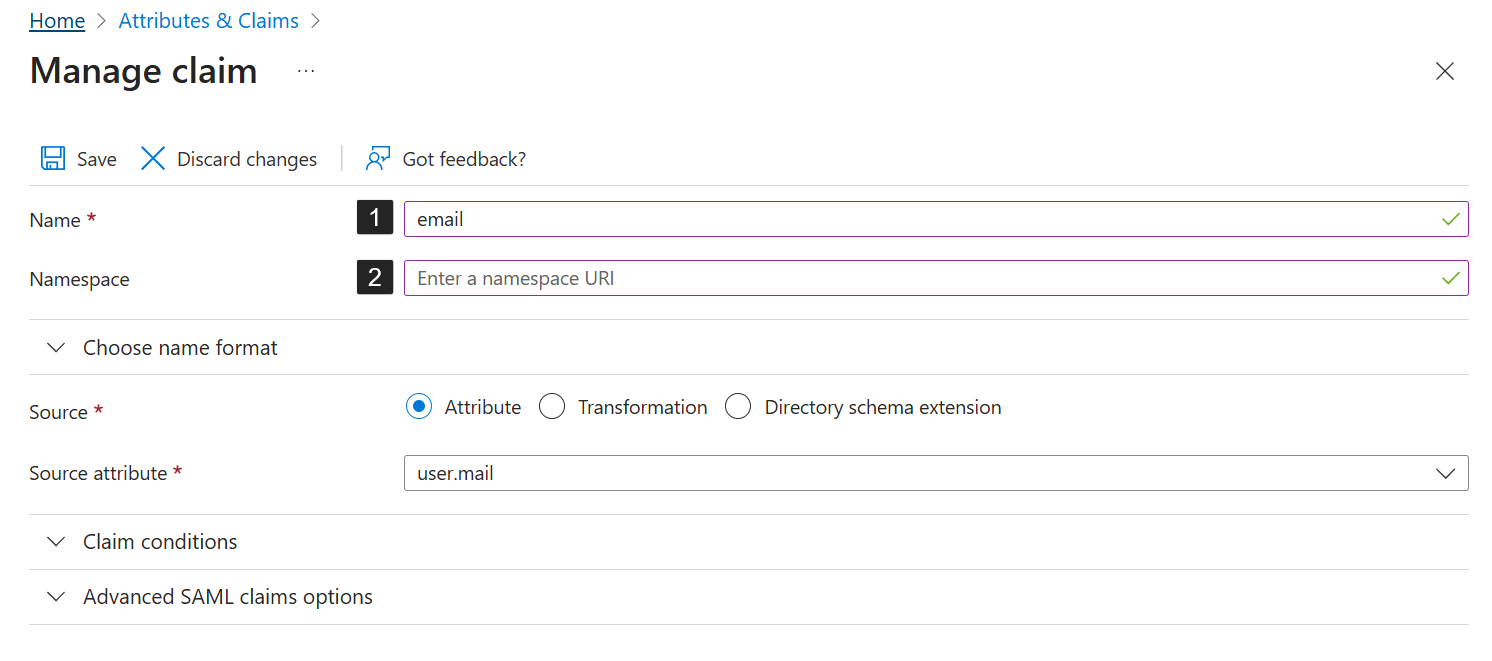Click Discard changes text

[247, 159]
